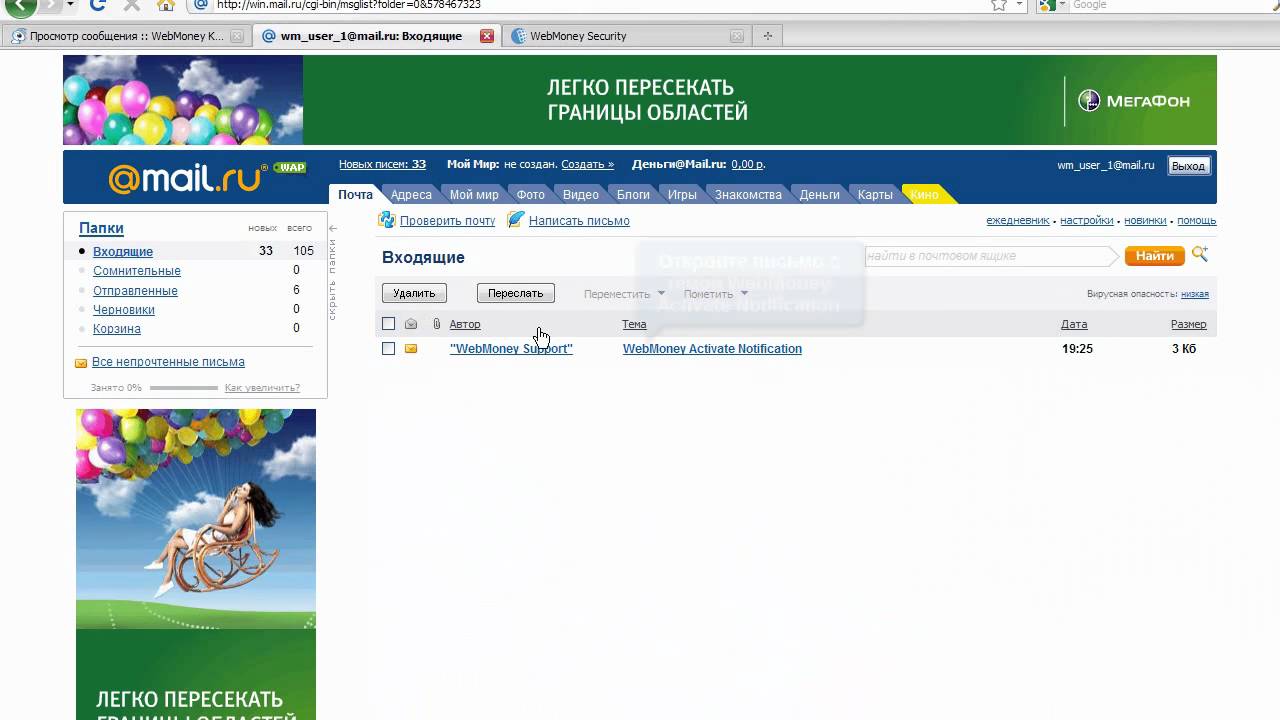Click the @mail.ru logo
Viewport: 1280px width, 720px height.
point(187,178)
